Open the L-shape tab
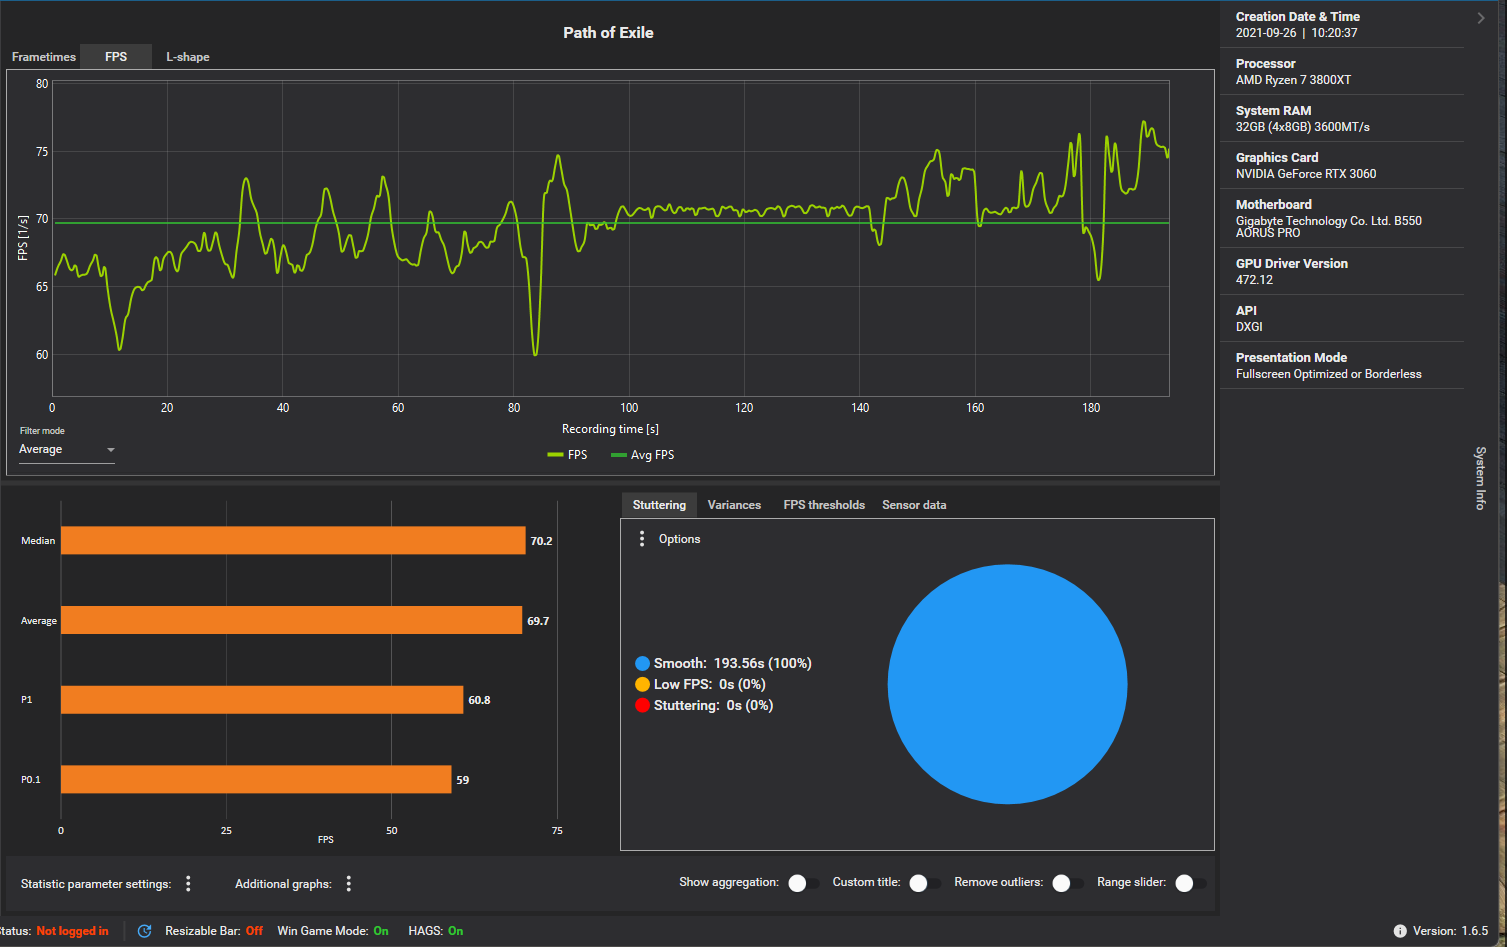 coord(188,57)
